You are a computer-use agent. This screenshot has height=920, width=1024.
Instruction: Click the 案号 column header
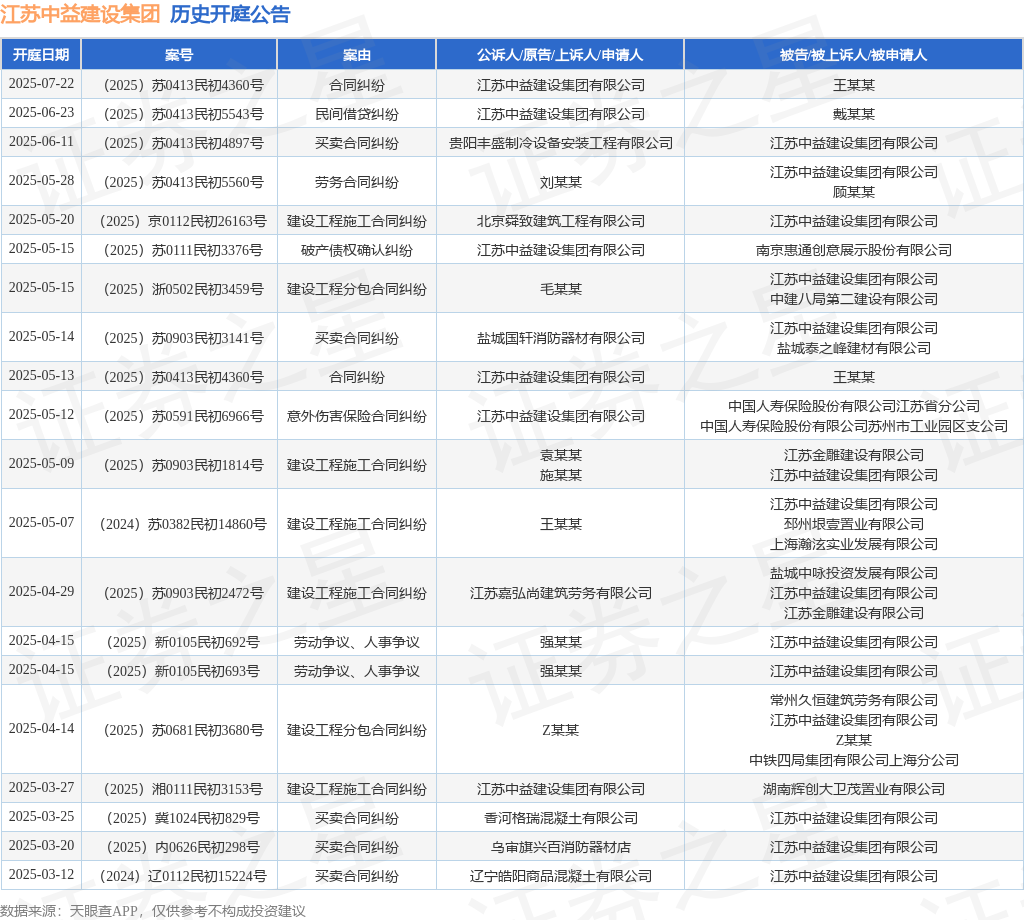pyautogui.click(x=179, y=55)
